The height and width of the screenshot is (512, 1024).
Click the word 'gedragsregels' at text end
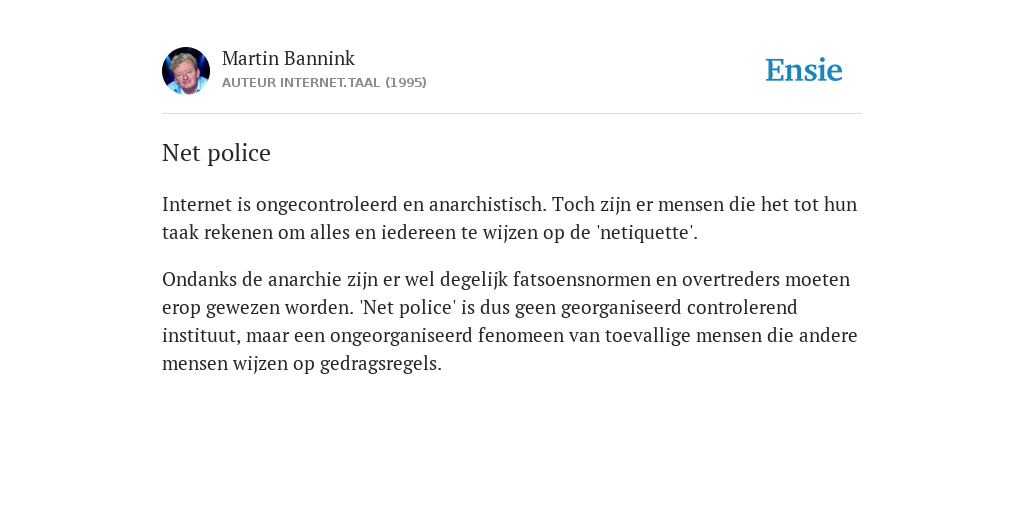(x=381, y=364)
